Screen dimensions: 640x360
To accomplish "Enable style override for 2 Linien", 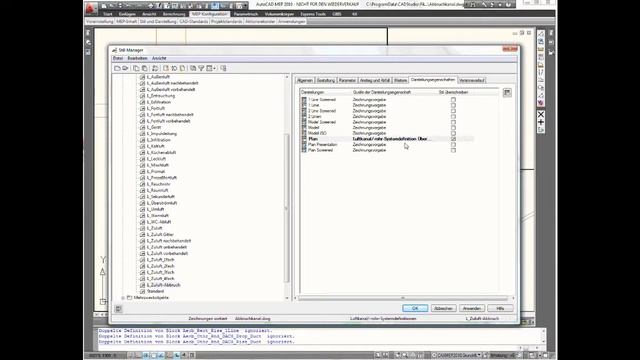I will point(453,117).
